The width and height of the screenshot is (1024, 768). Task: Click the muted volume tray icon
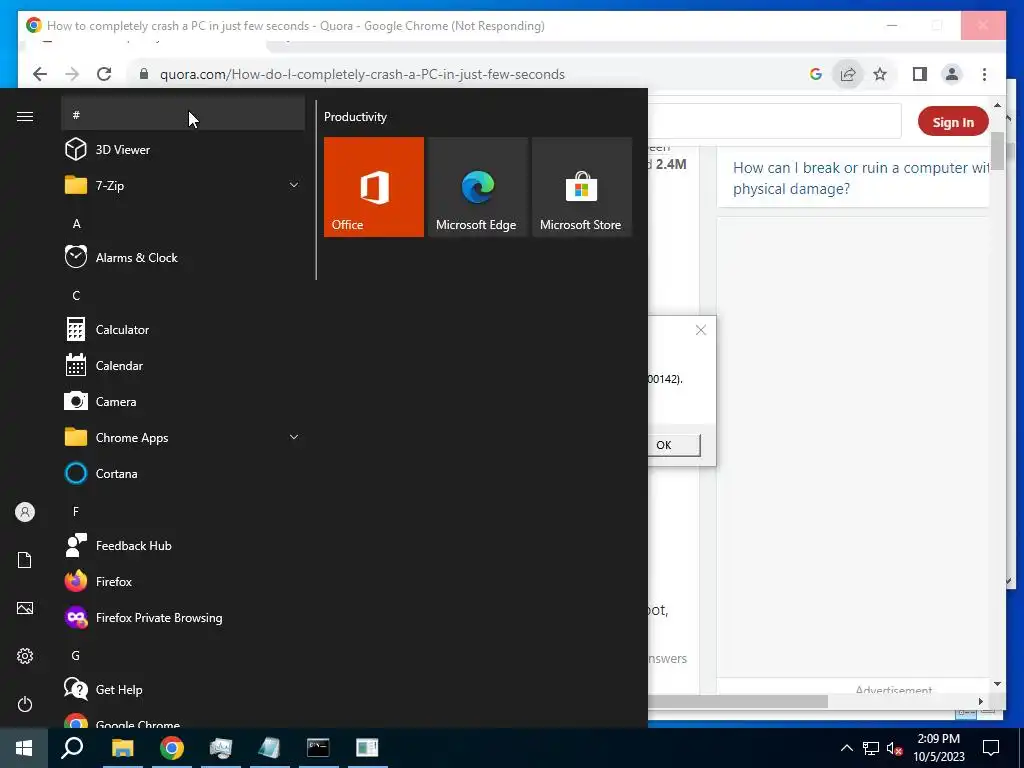[x=894, y=748]
